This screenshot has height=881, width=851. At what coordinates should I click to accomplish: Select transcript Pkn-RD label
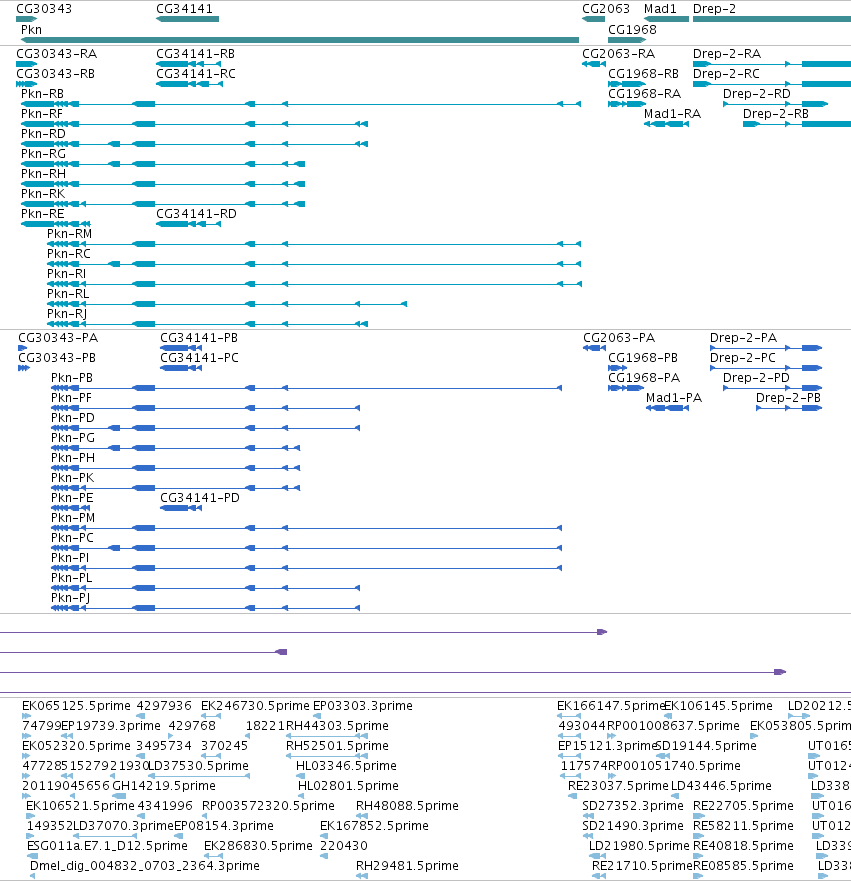pyautogui.click(x=43, y=134)
